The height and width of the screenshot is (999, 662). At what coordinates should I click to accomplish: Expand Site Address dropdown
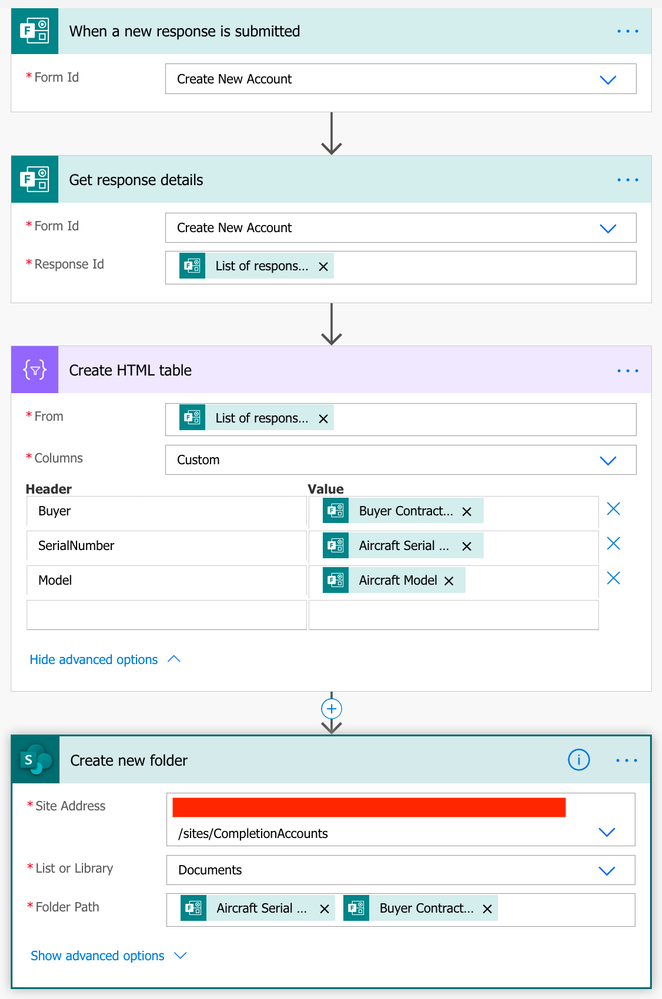pos(607,832)
